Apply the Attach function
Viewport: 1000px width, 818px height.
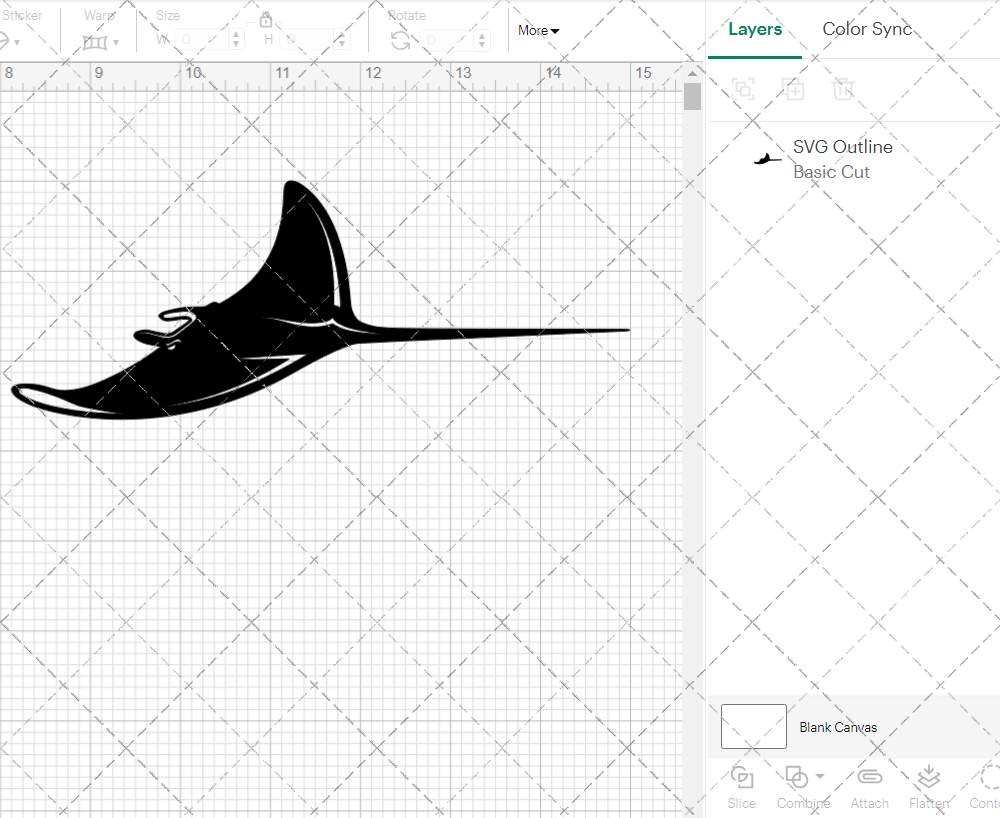pyautogui.click(x=869, y=788)
